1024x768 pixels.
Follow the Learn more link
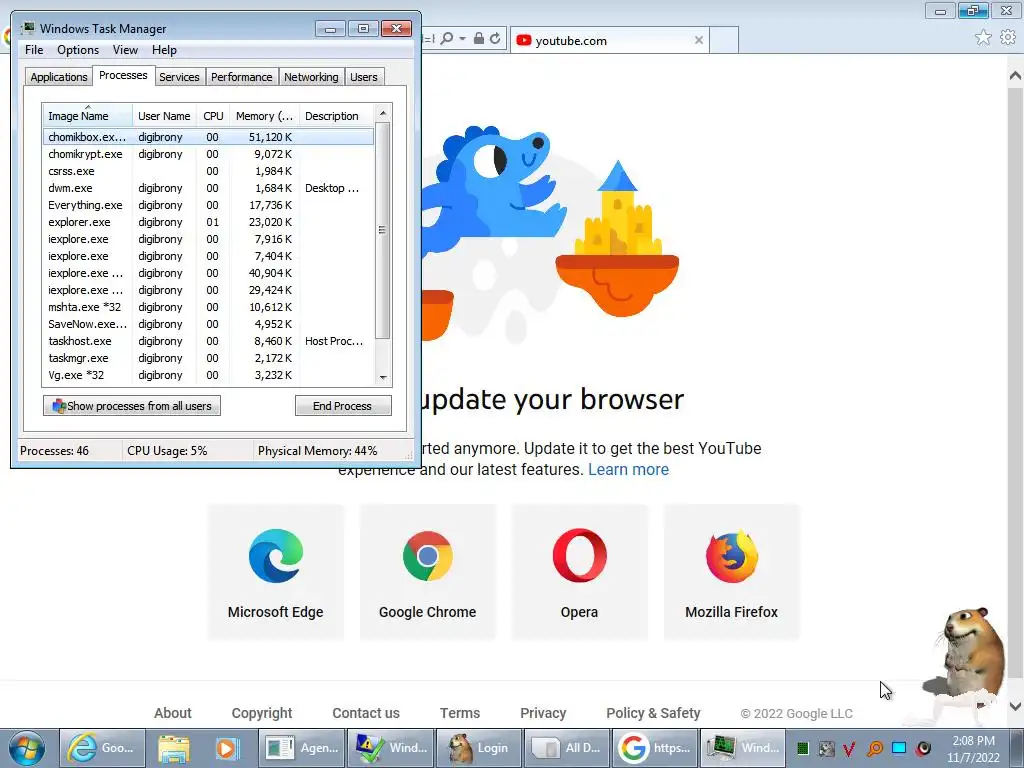(628, 470)
